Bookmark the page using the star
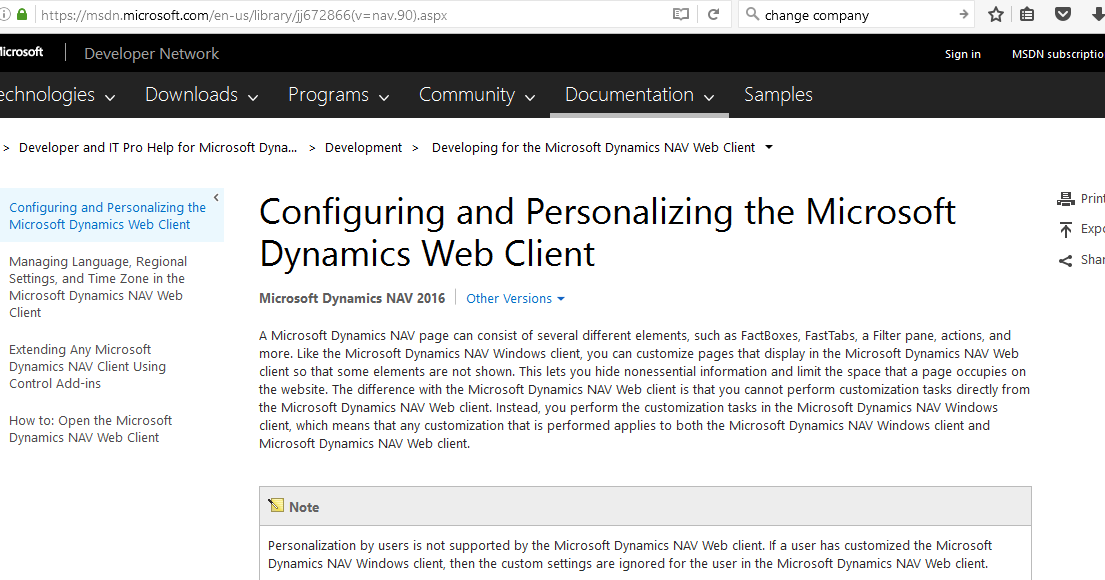 click(995, 15)
